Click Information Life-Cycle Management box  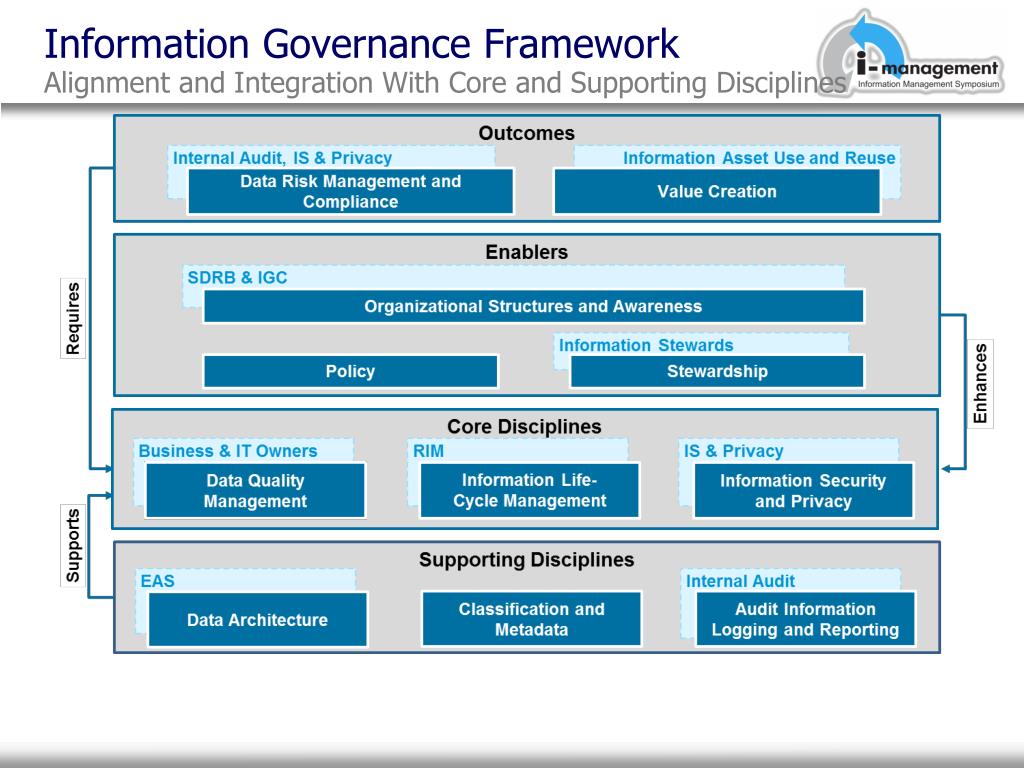coord(530,490)
